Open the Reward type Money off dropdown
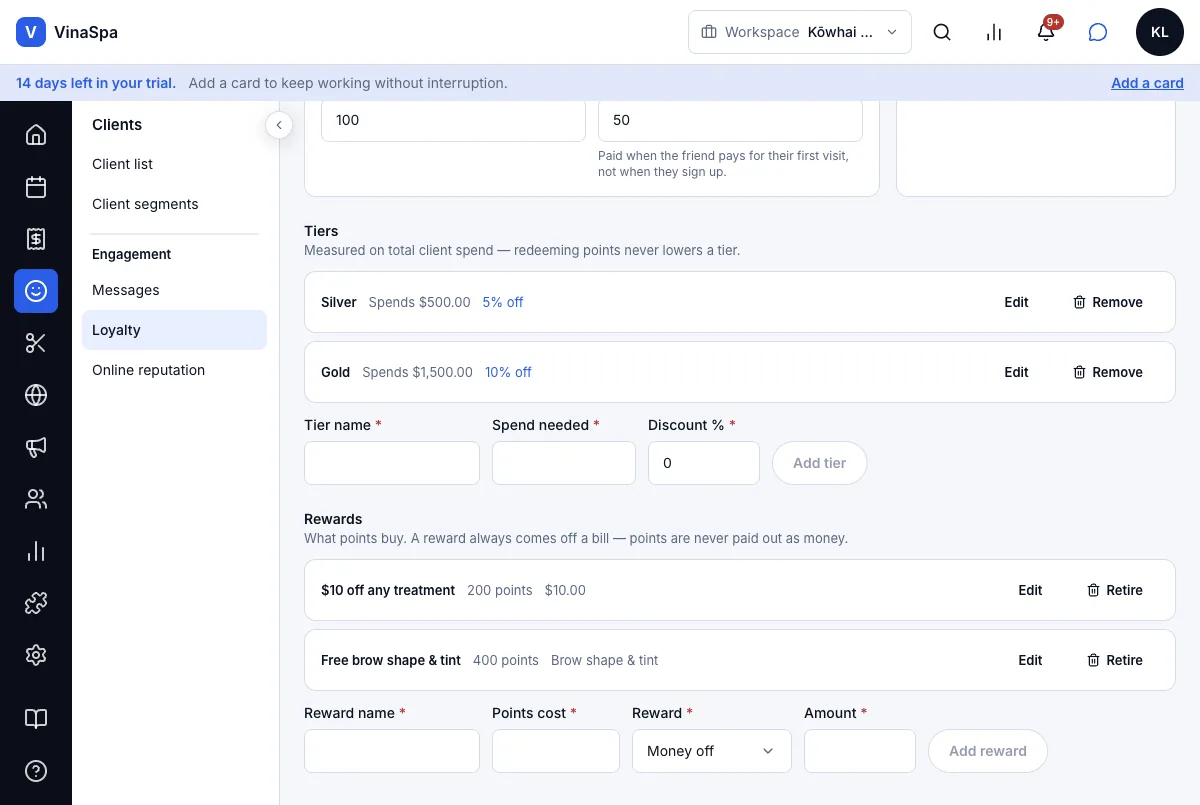 click(712, 751)
